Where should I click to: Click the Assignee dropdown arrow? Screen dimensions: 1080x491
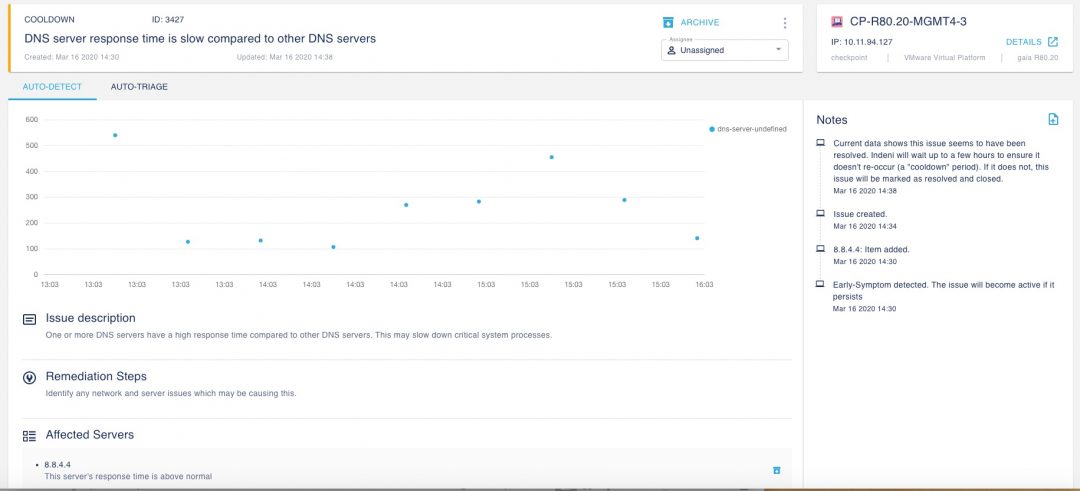click(778, 50)
